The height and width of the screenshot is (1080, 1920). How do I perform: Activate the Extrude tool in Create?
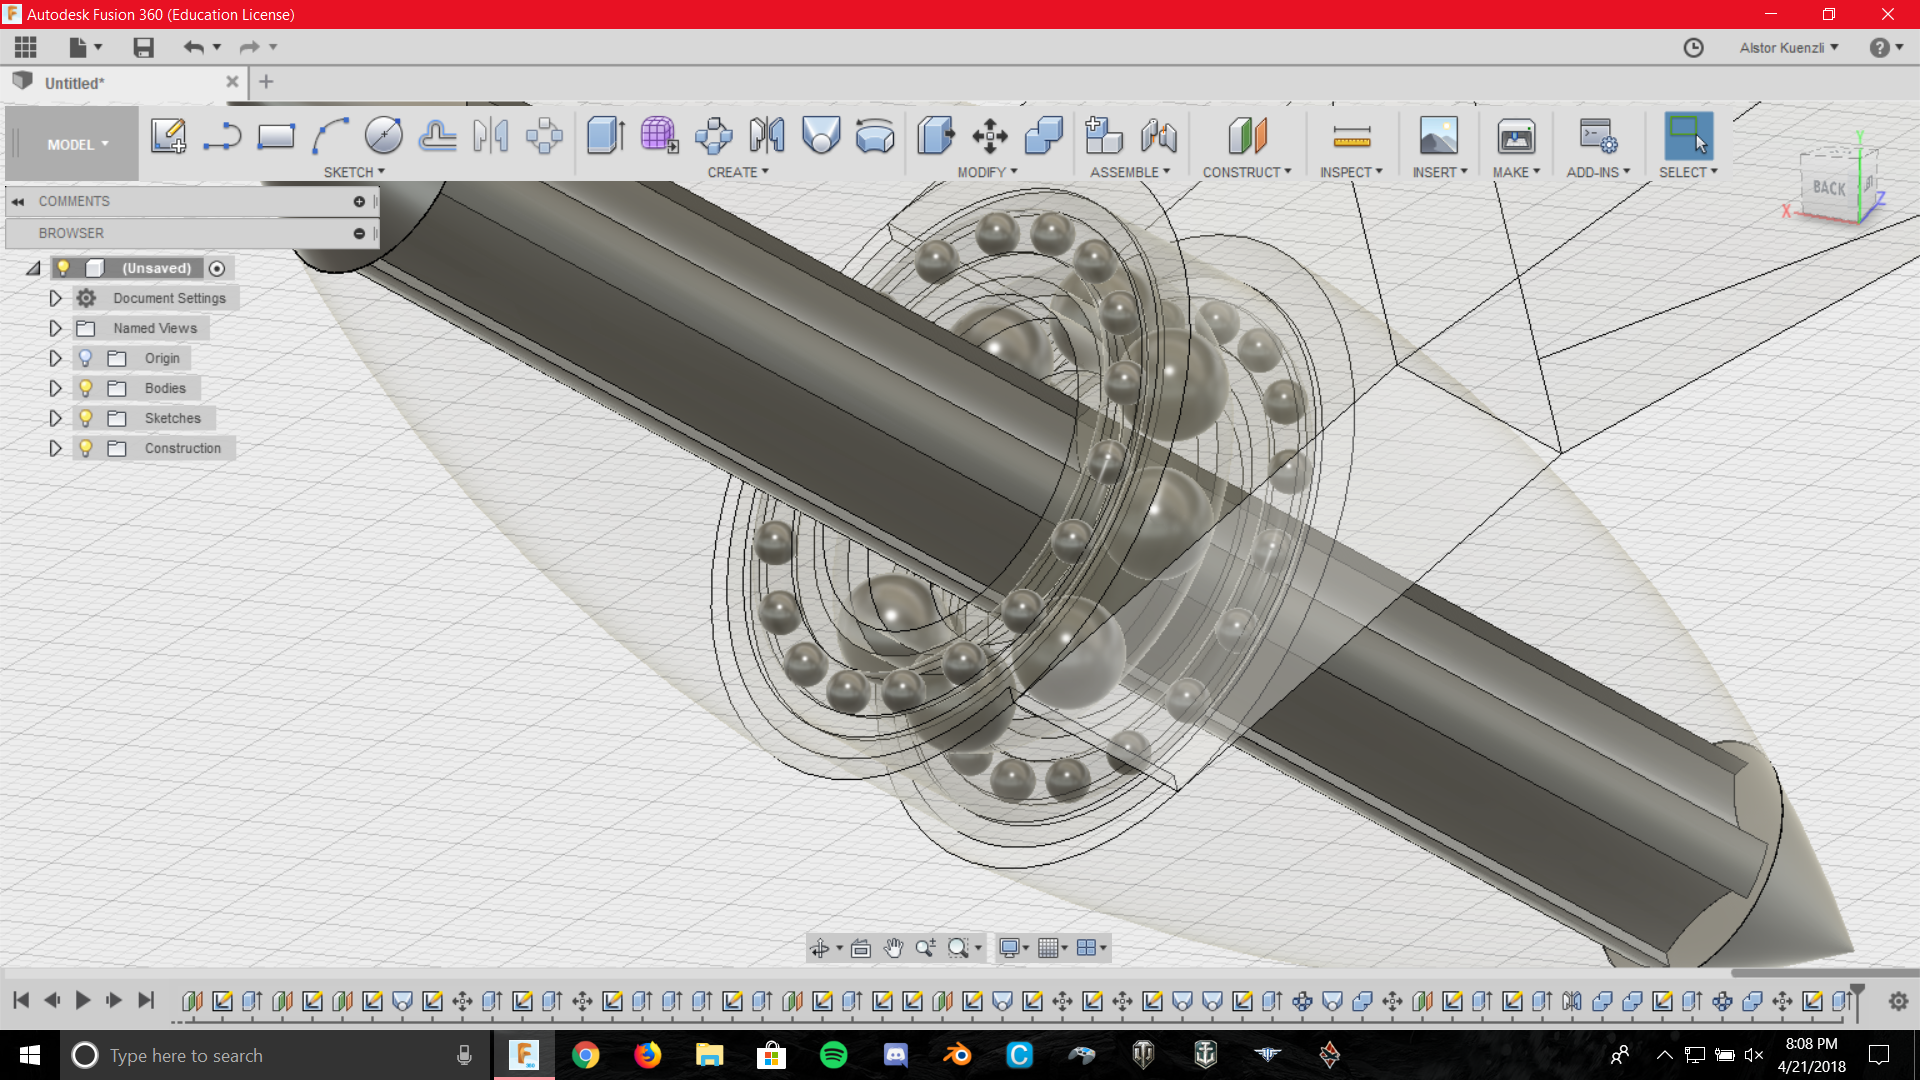coord(606,136)
